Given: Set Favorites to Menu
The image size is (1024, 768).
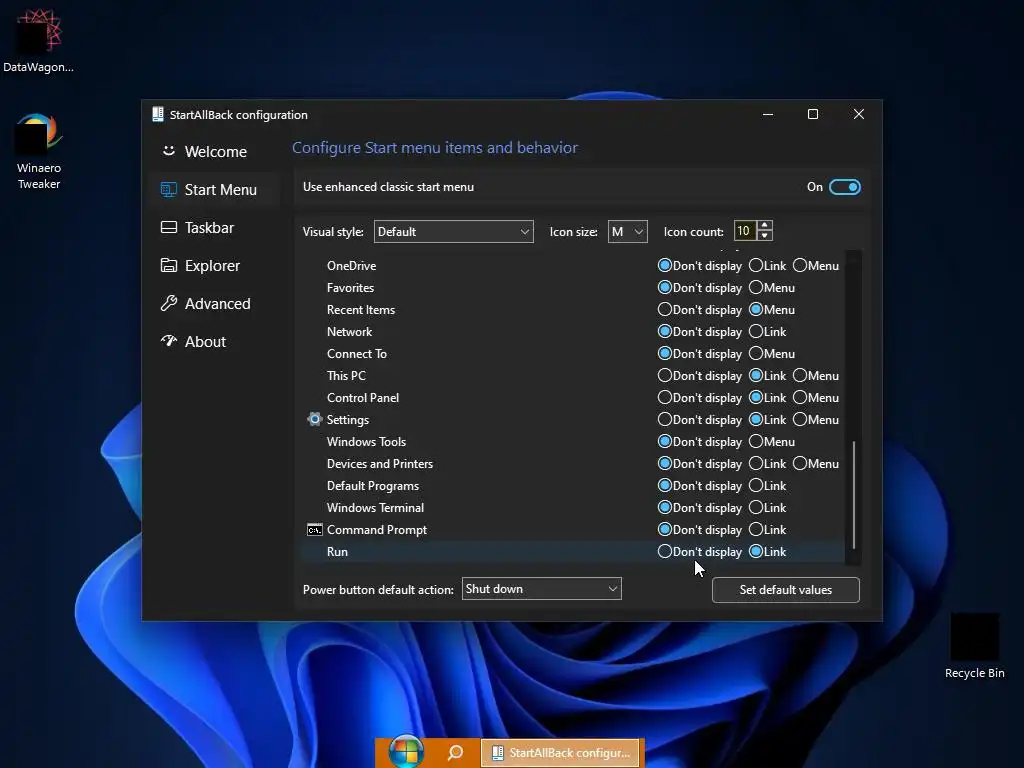Looking at the screenshot, I should [772, 287].
